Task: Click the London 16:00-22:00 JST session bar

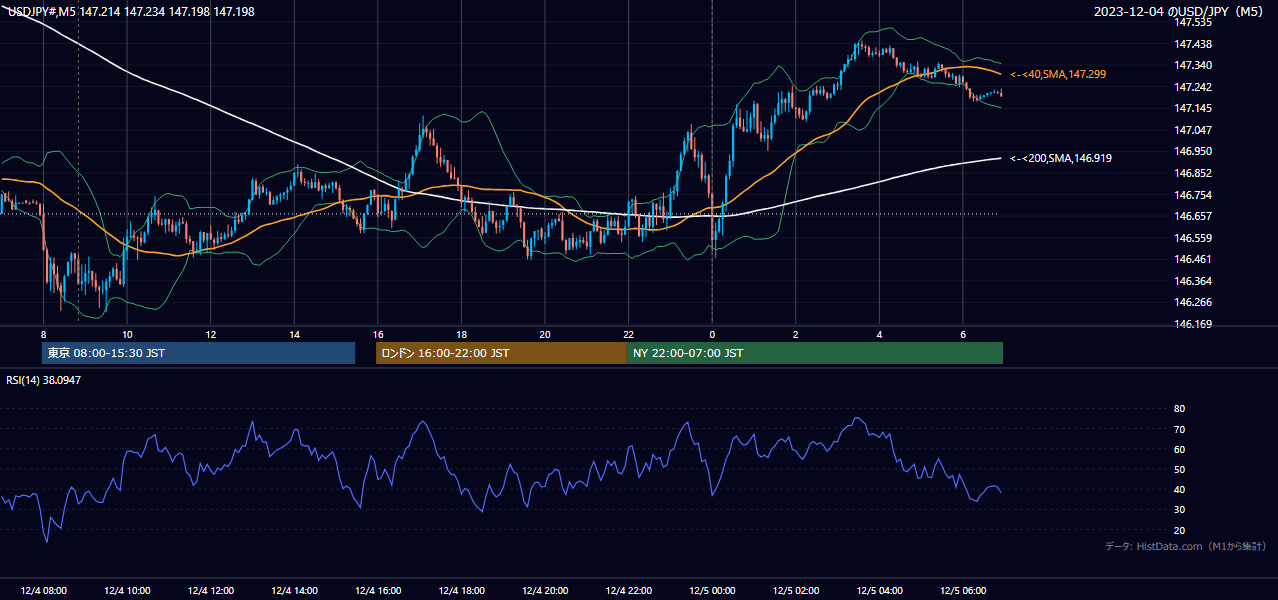Action: [501, 353]
